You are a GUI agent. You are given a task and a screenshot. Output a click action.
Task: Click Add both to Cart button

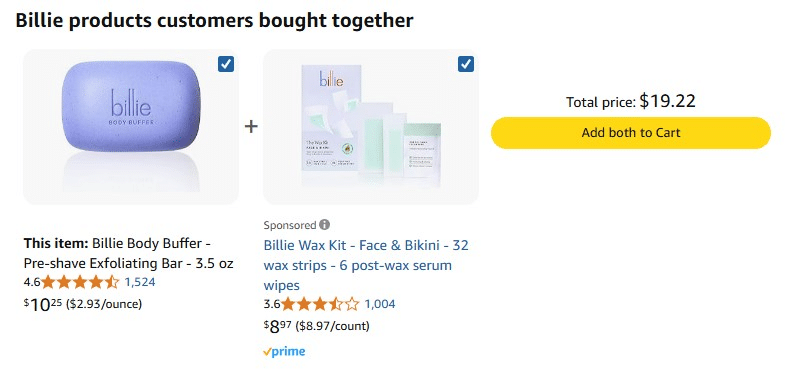[x=630, y=133]
